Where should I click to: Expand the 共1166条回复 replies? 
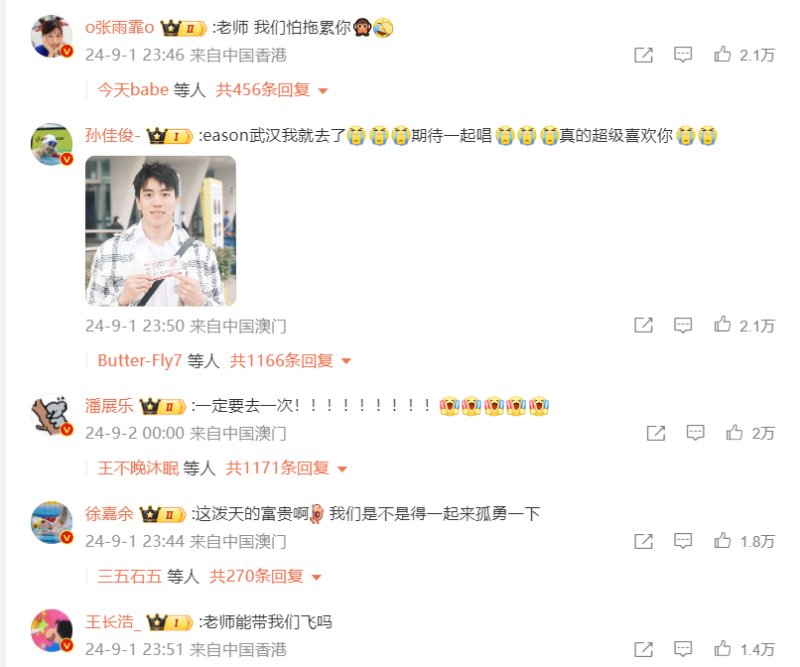point(290,361)
